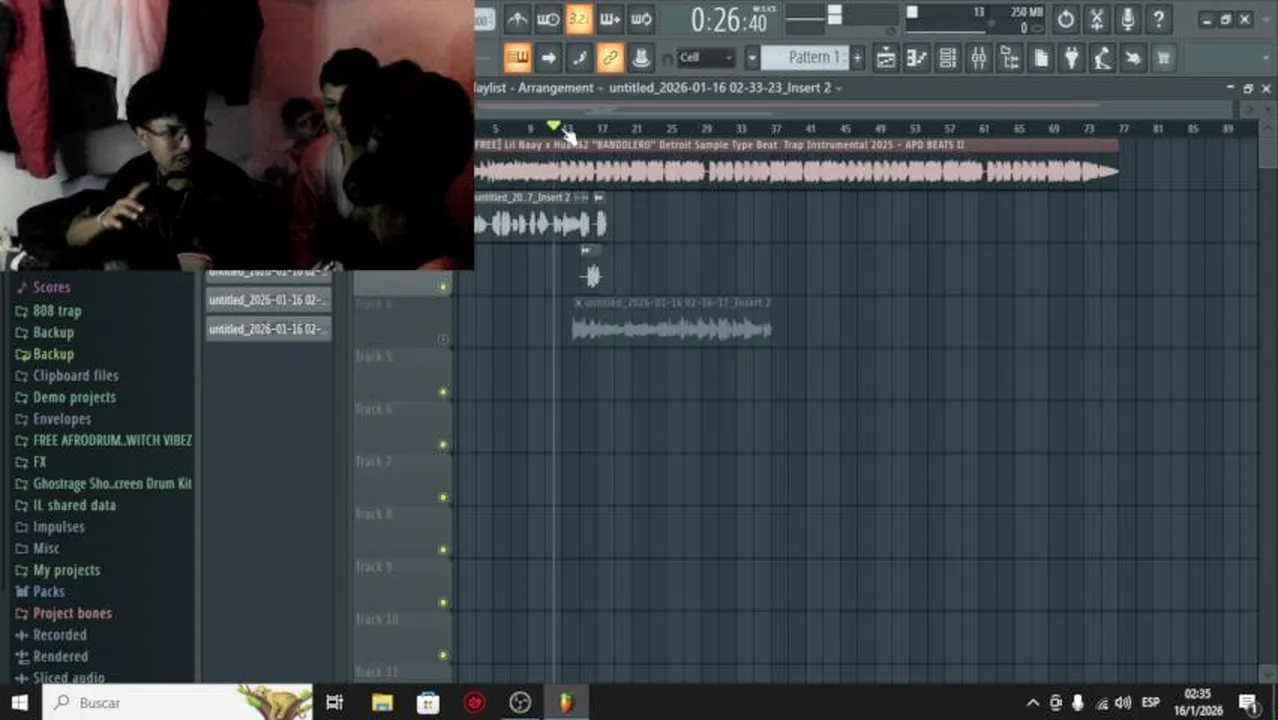This screenshot has width=1278, height=720.
Task: Open the tempo tapper icon
Action: (1102, 58)
